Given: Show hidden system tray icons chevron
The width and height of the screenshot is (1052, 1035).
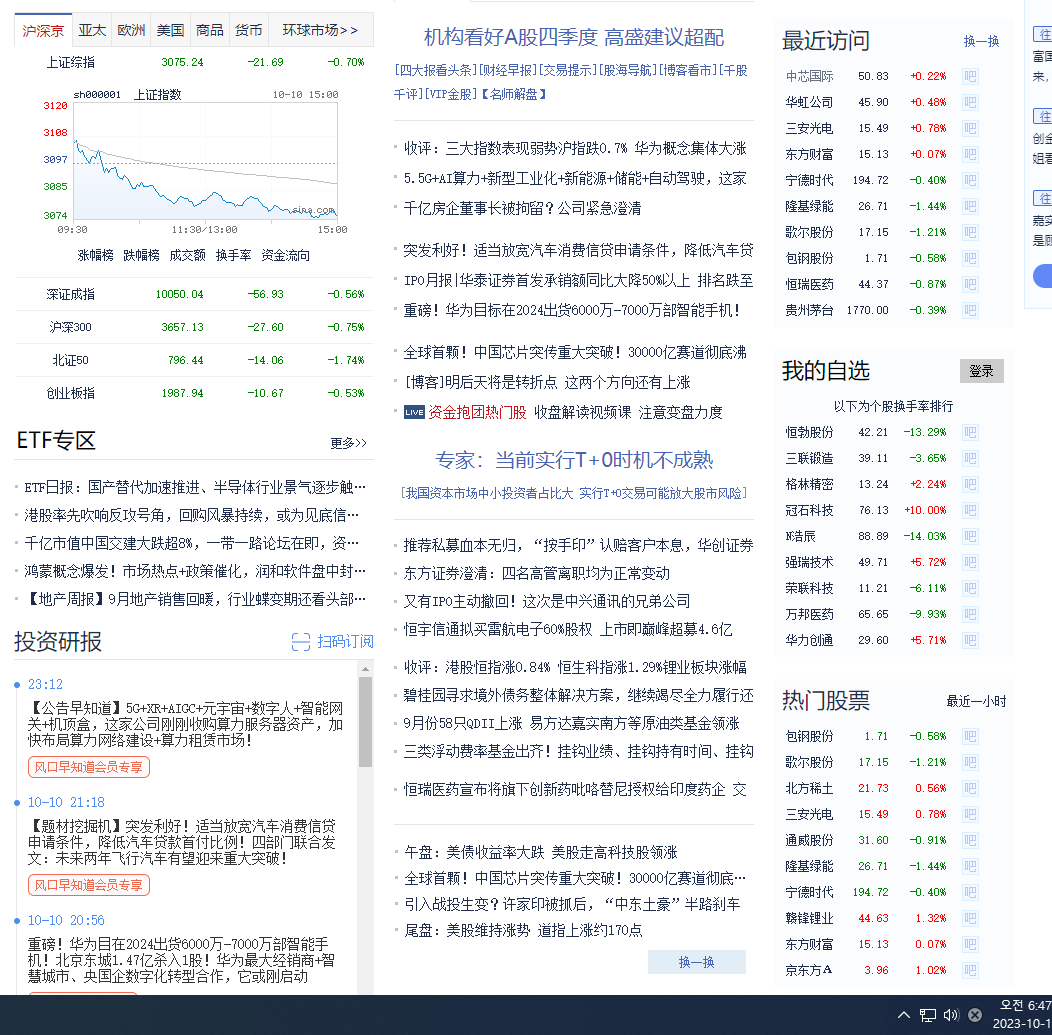Looking at the screenshot, I should 904,1015.
